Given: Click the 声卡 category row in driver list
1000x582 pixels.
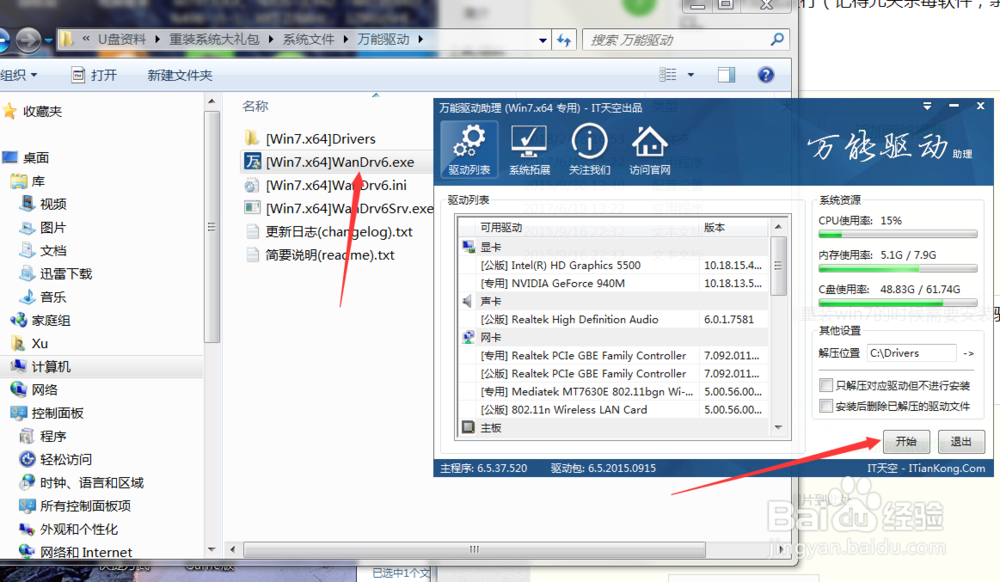Looking at the screenshot, I should point(614,301).
